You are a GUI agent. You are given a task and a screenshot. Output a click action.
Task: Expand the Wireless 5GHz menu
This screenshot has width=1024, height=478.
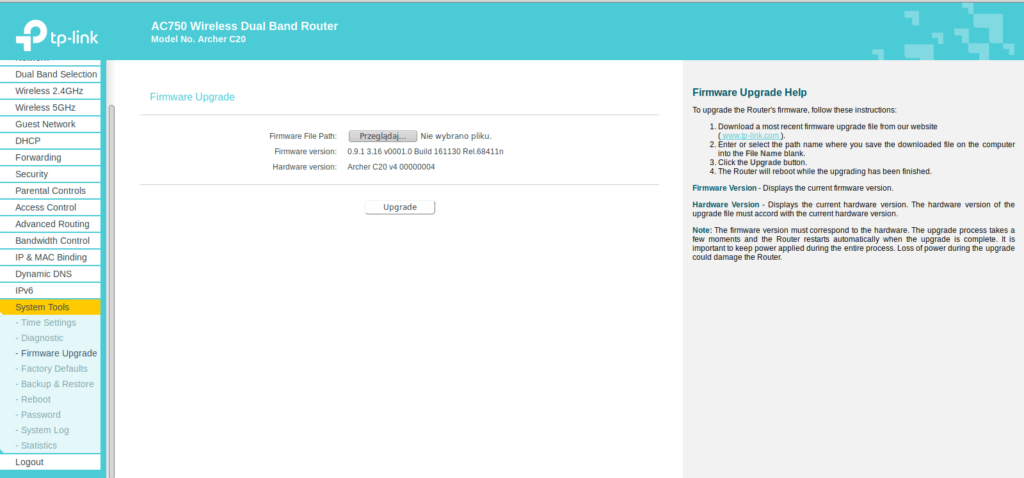tap(45, 107)
